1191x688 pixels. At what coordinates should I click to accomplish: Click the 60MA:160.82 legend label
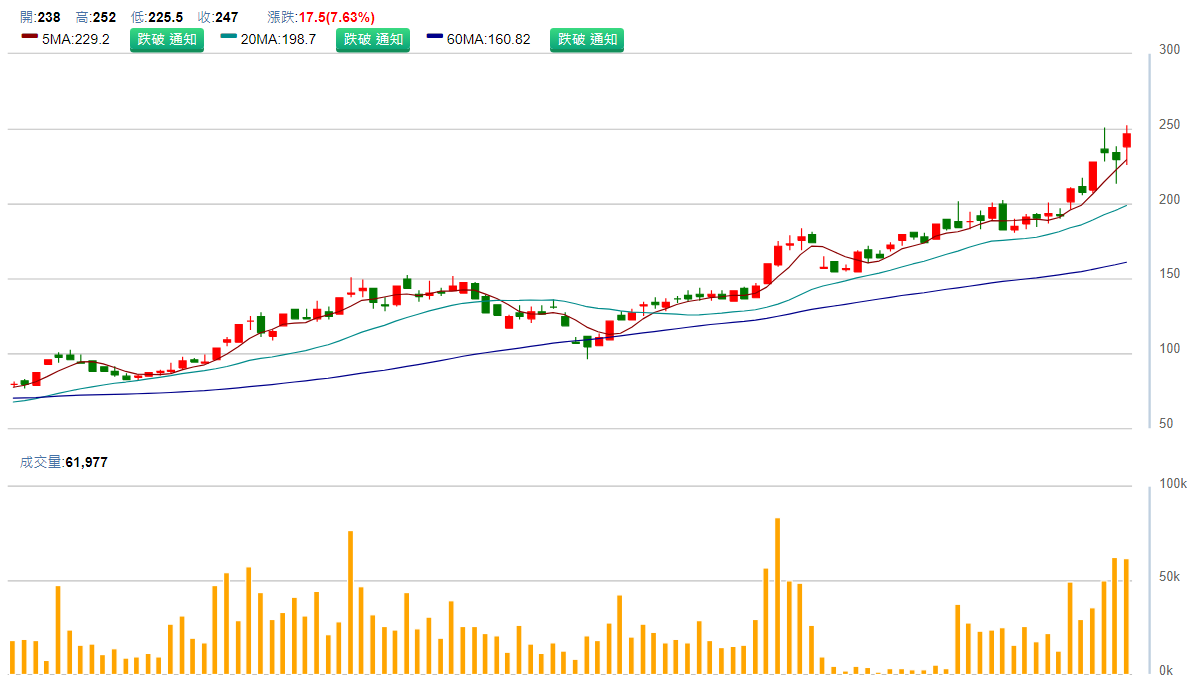[x=488, y=40]
